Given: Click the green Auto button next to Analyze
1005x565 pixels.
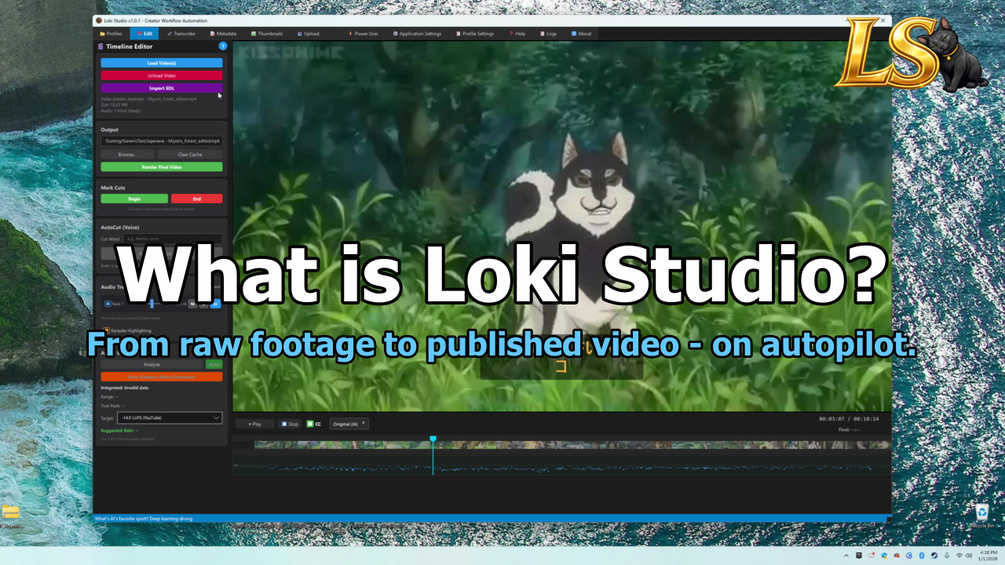Looking at the screenshot, I should tap(214, 364).
